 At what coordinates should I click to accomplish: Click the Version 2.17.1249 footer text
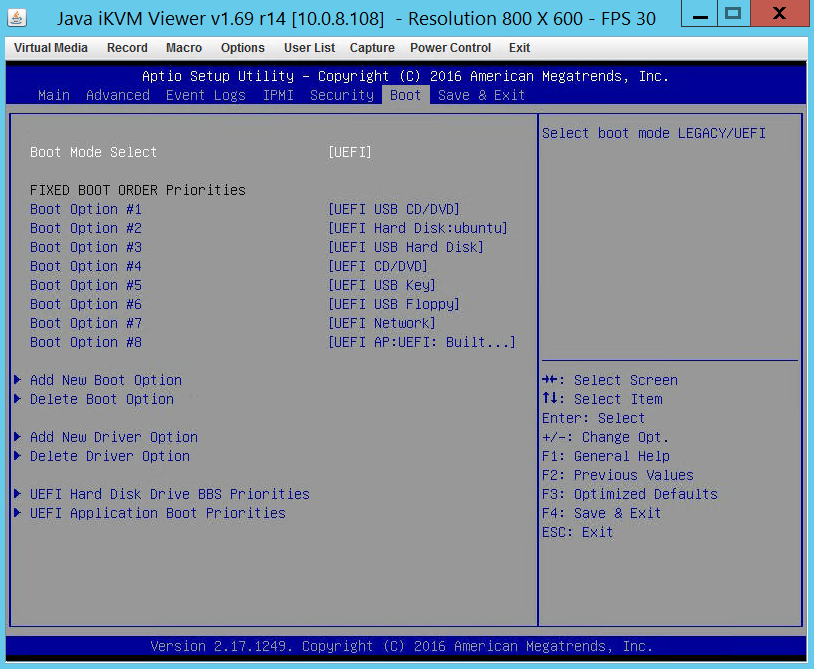(x=401, y=647)
